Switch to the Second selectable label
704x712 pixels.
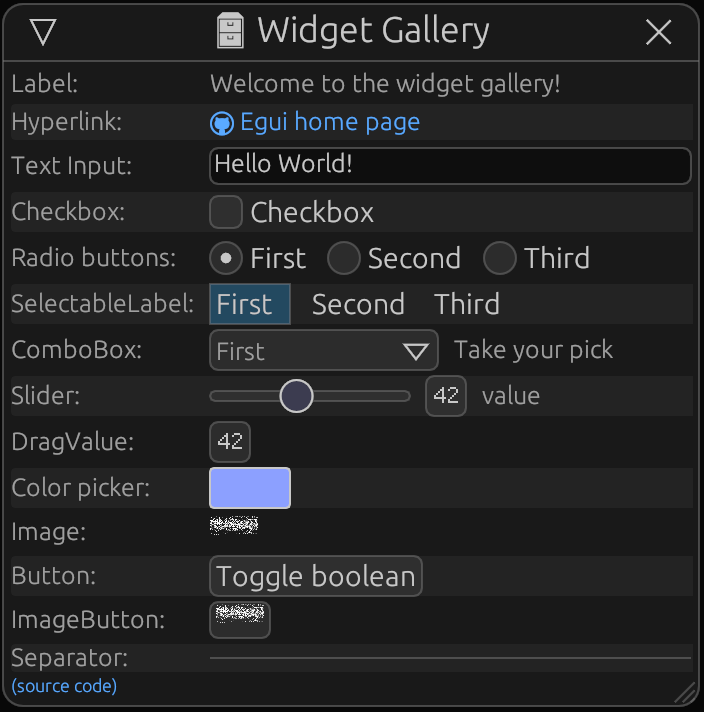(x=358, y=304)
